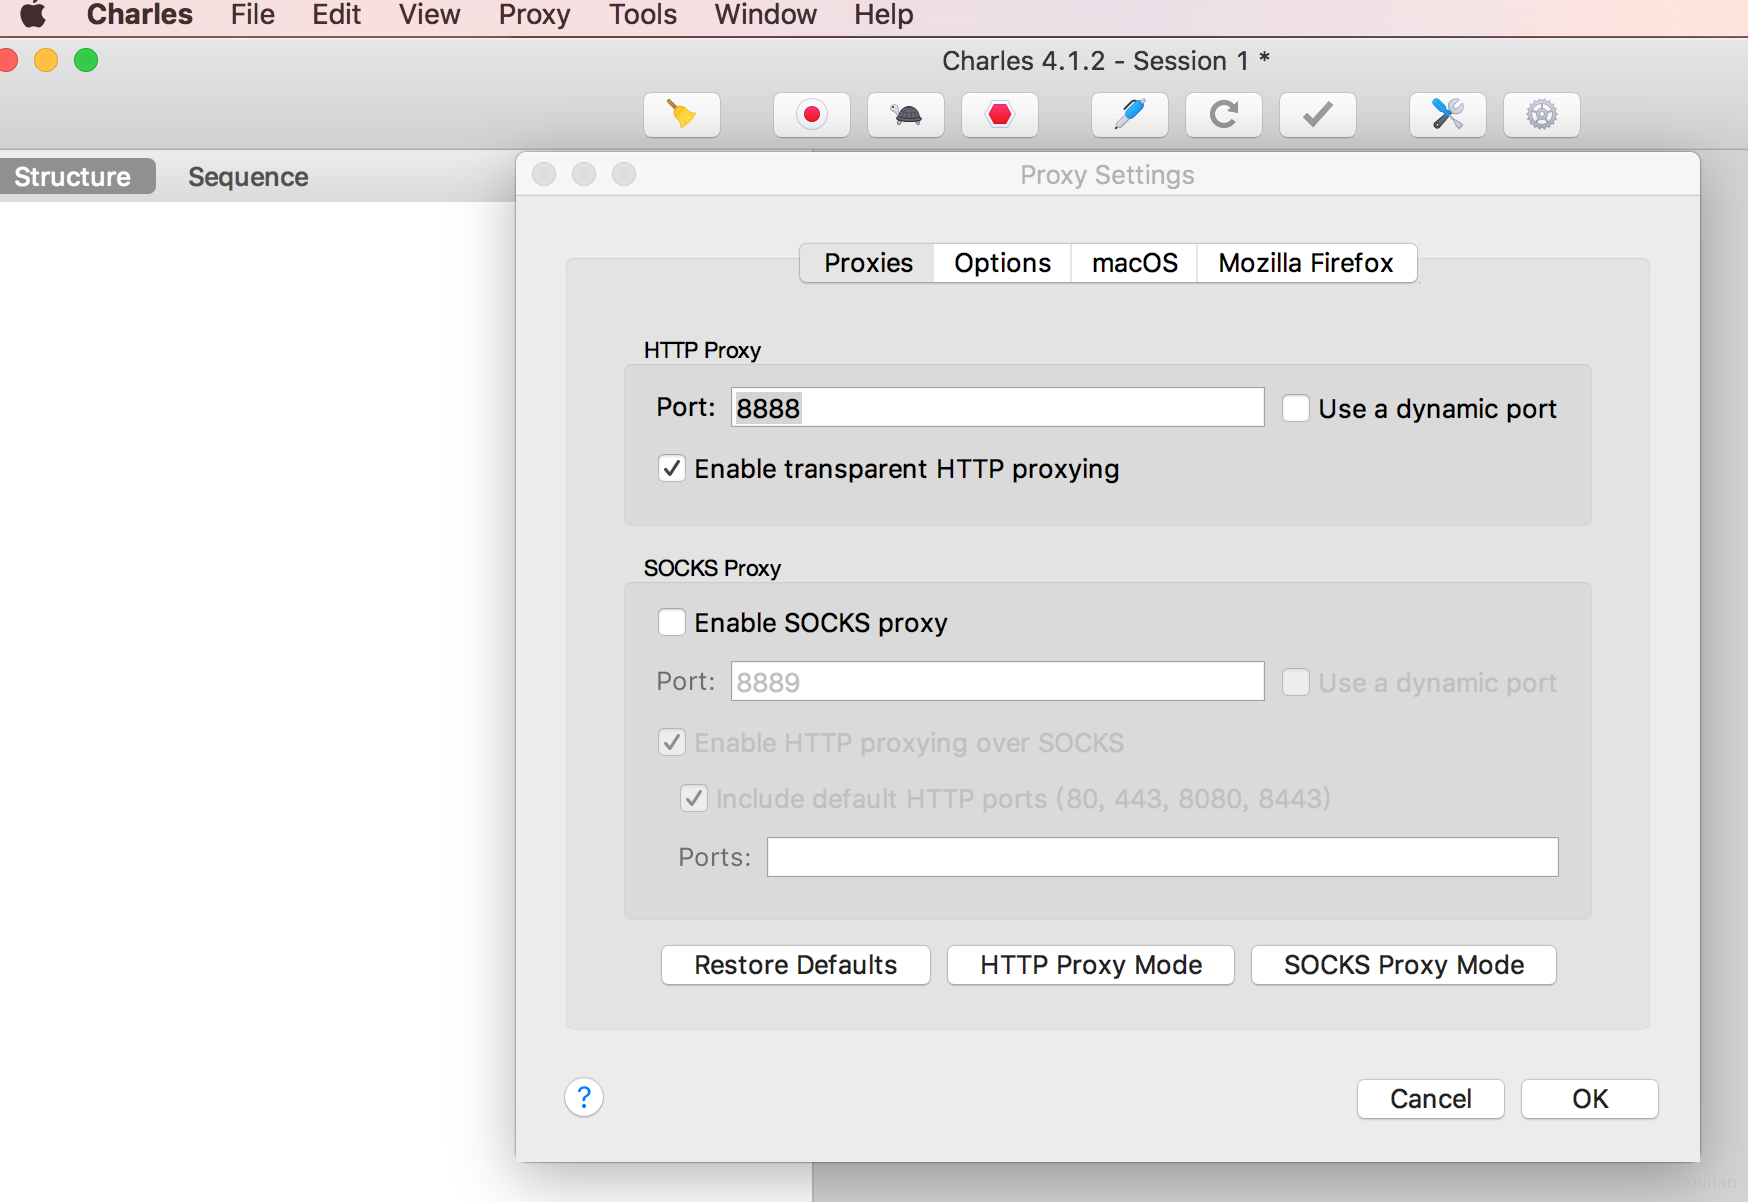This screenshot has height=1202, width=1748.
Task: Open the Charles application menu
Action: tap(140, 14)
